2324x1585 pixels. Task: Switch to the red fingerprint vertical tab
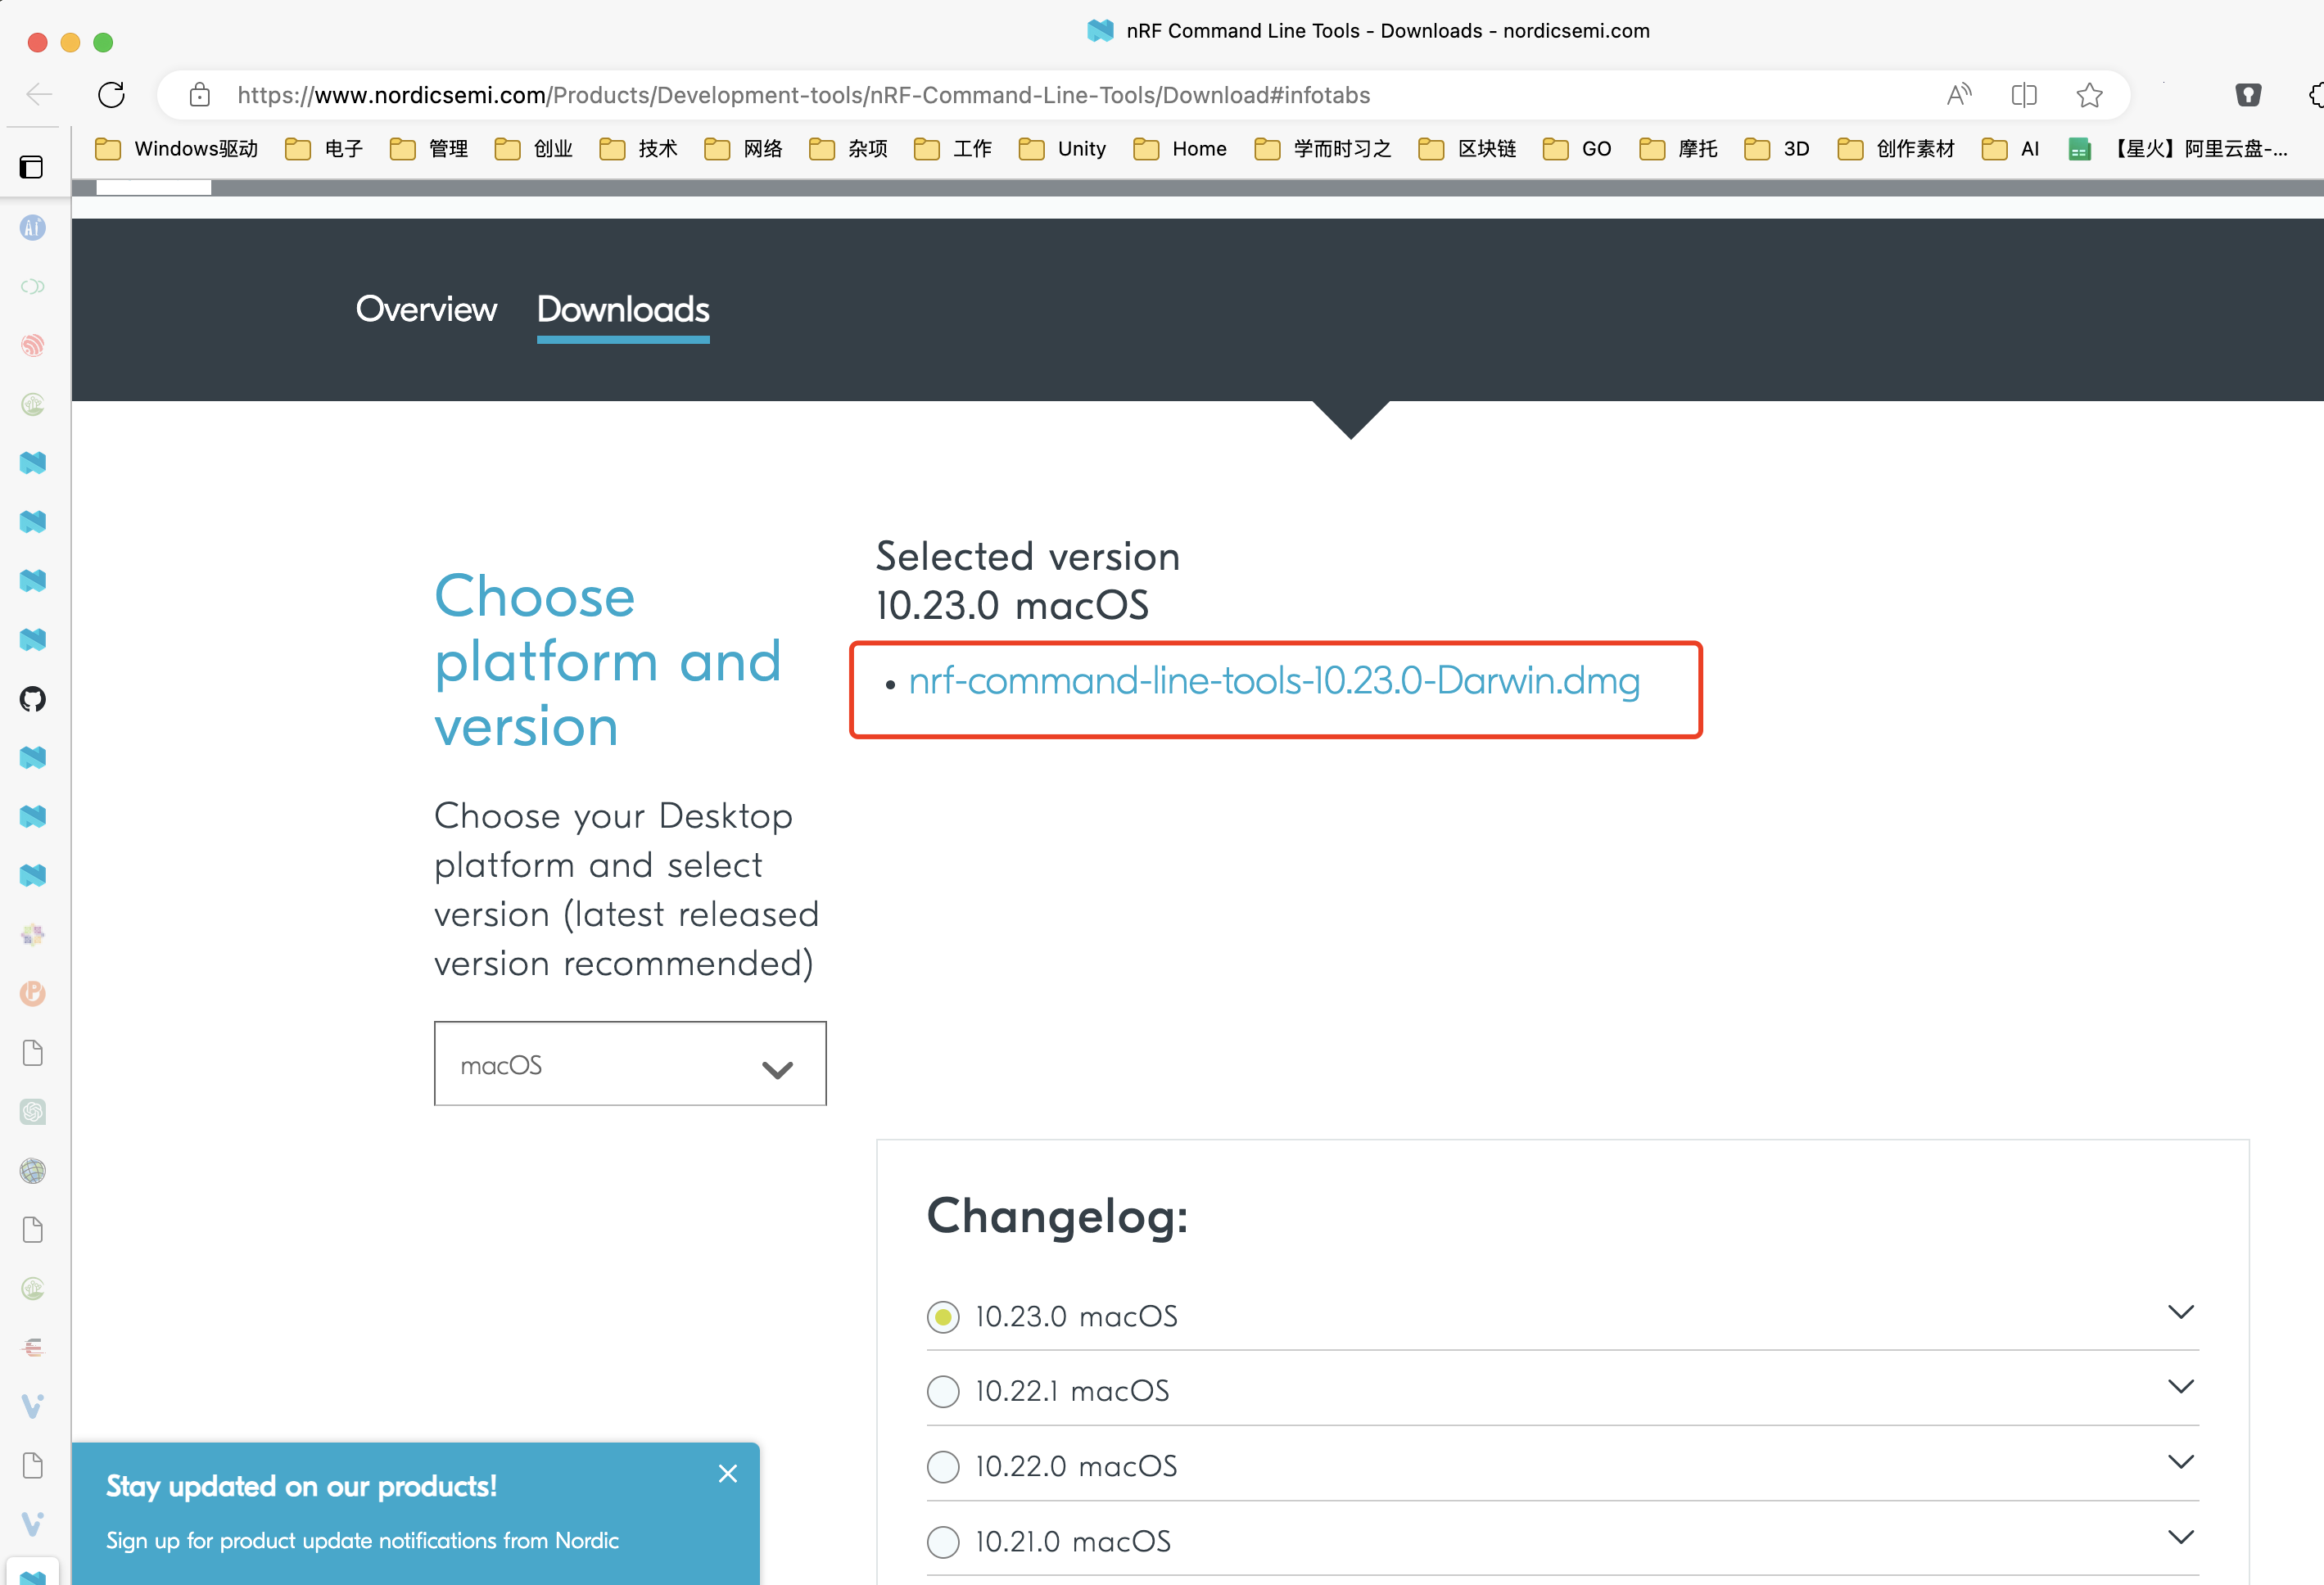[x=33, y=346]
